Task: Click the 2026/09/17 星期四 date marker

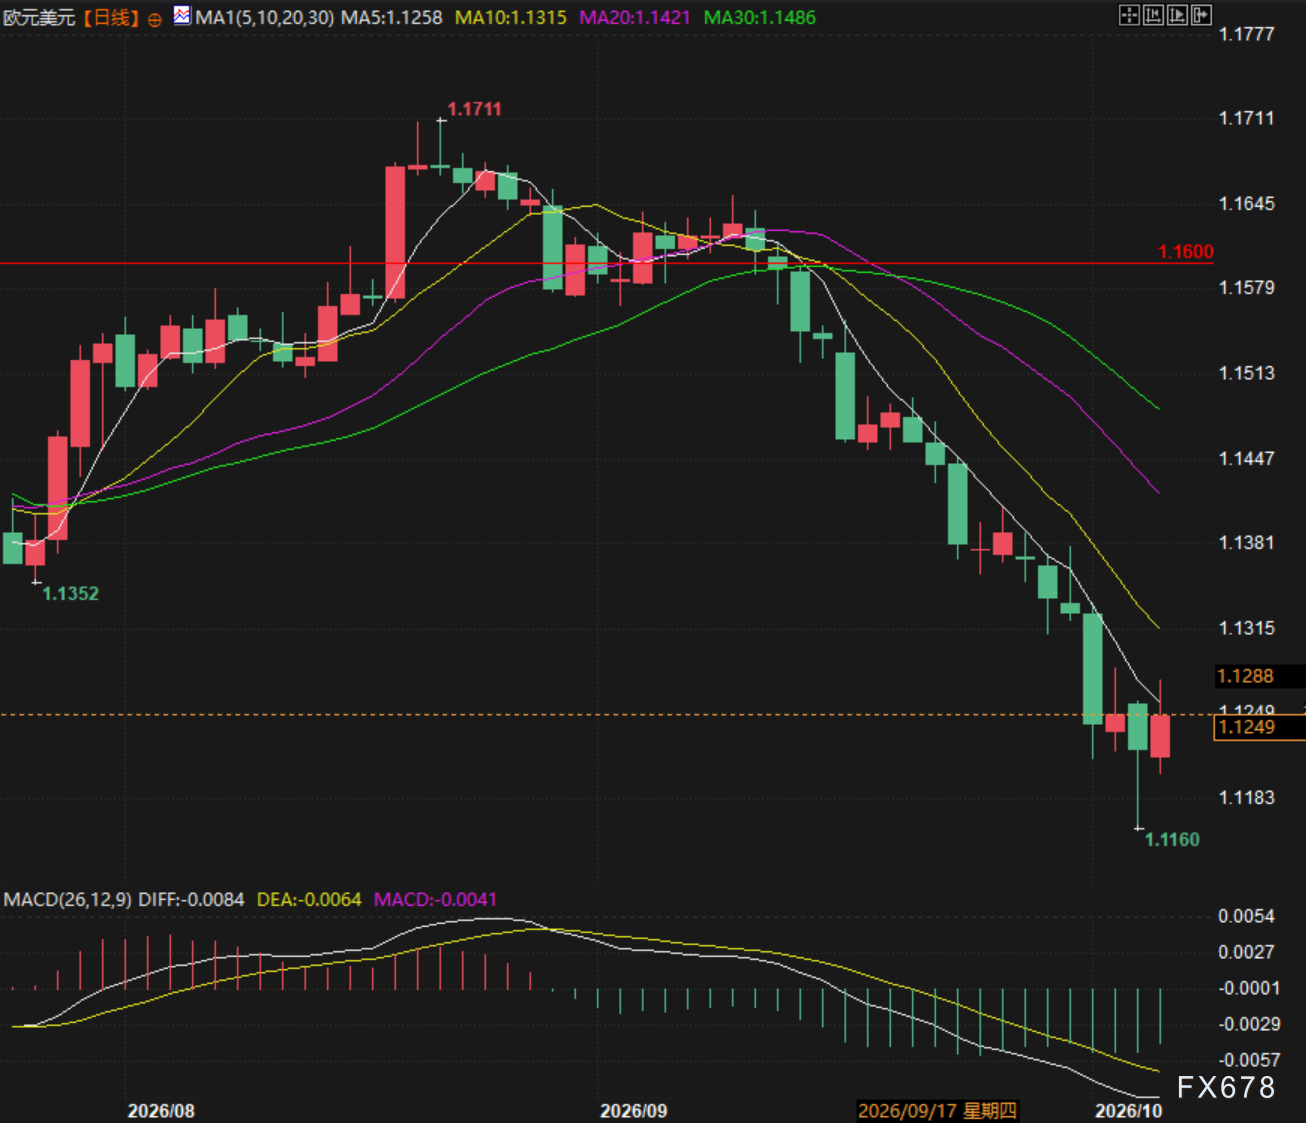Action: [937, 1110]
